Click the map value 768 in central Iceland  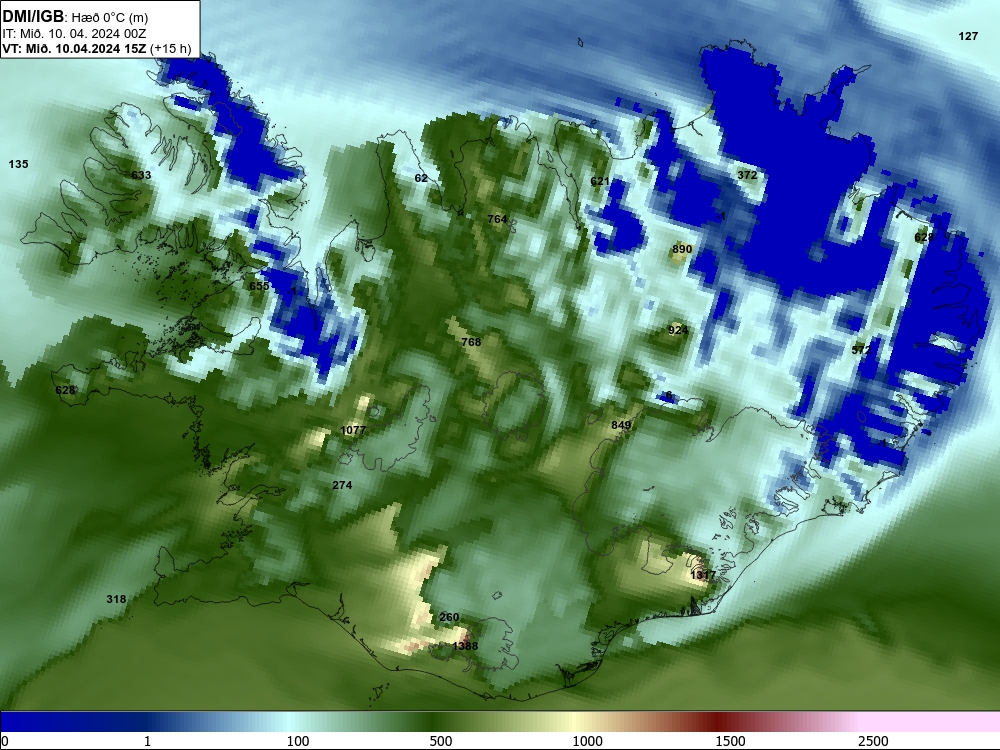(x=471, y=342)
